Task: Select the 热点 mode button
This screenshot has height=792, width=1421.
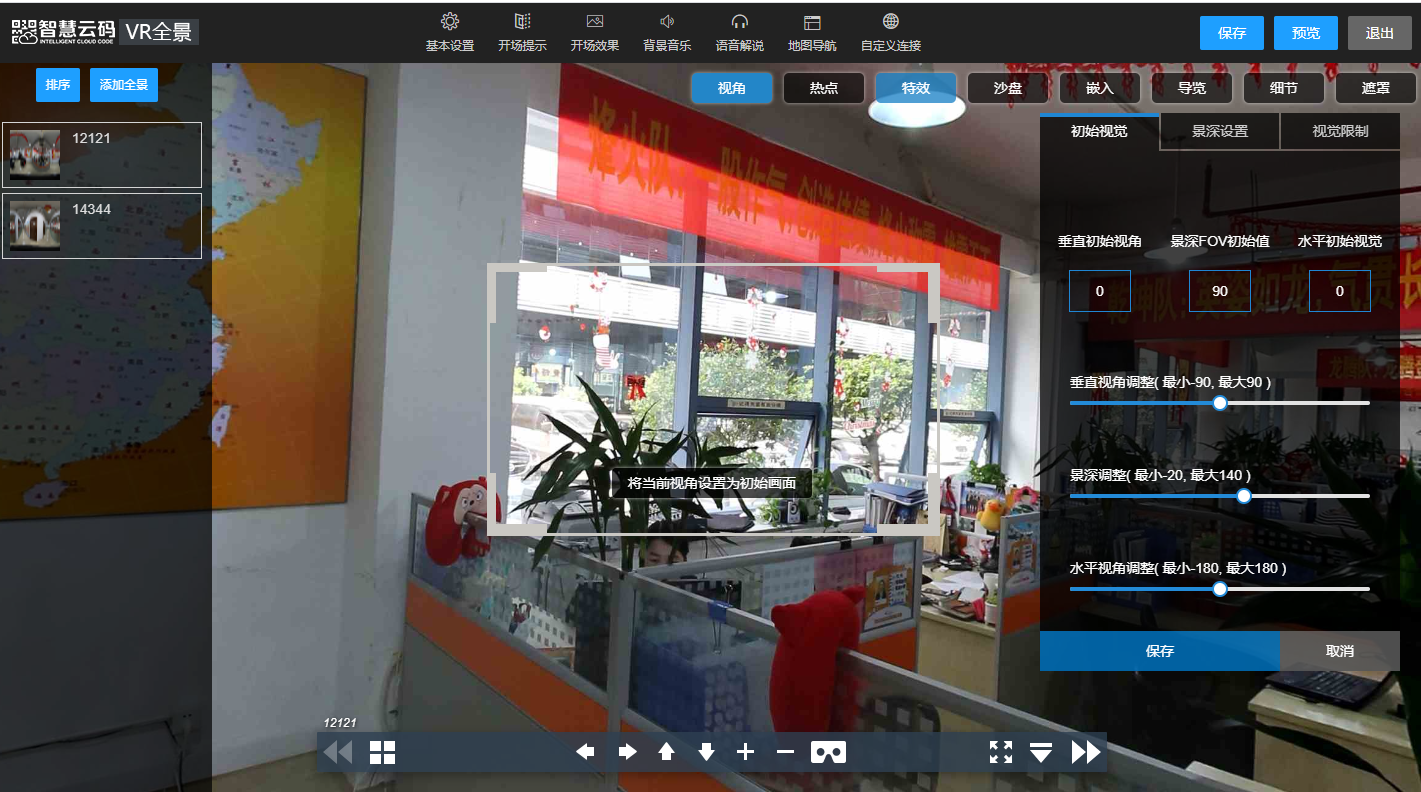Action: (823, 88)
